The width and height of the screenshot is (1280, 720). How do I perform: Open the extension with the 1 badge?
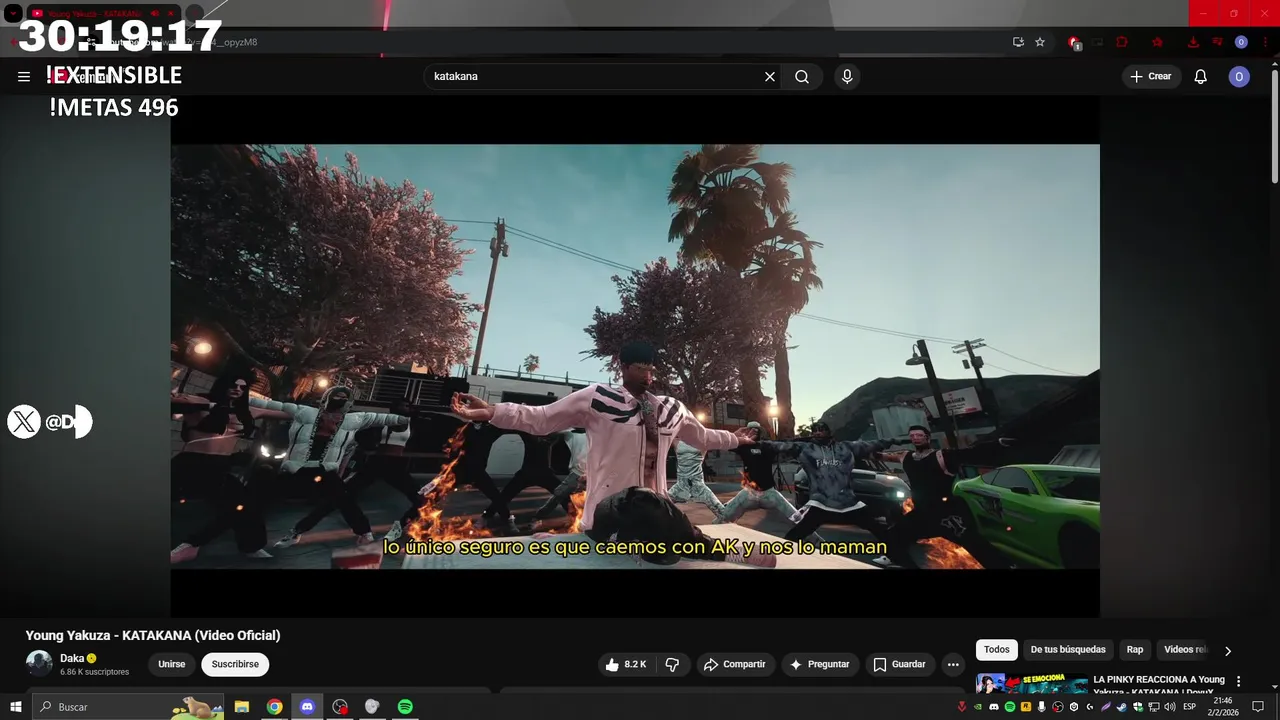click(x=1074, y=43)
